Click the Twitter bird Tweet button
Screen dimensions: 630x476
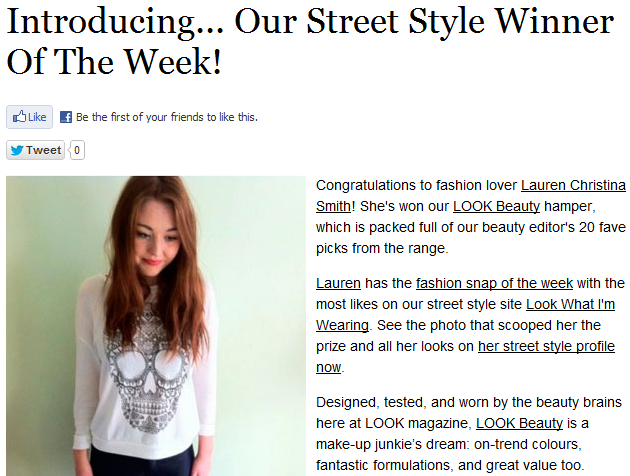(x=35, y=150)
